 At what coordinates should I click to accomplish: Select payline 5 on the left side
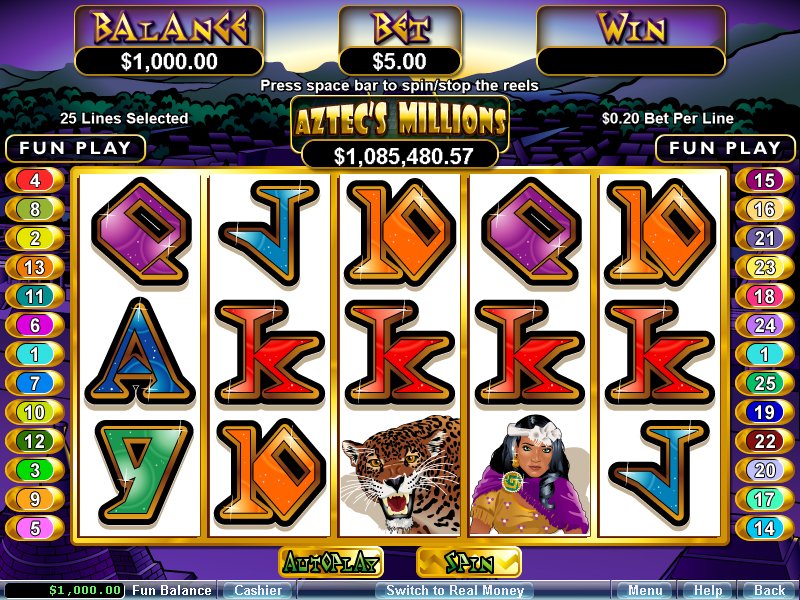[x=35, y=528]
